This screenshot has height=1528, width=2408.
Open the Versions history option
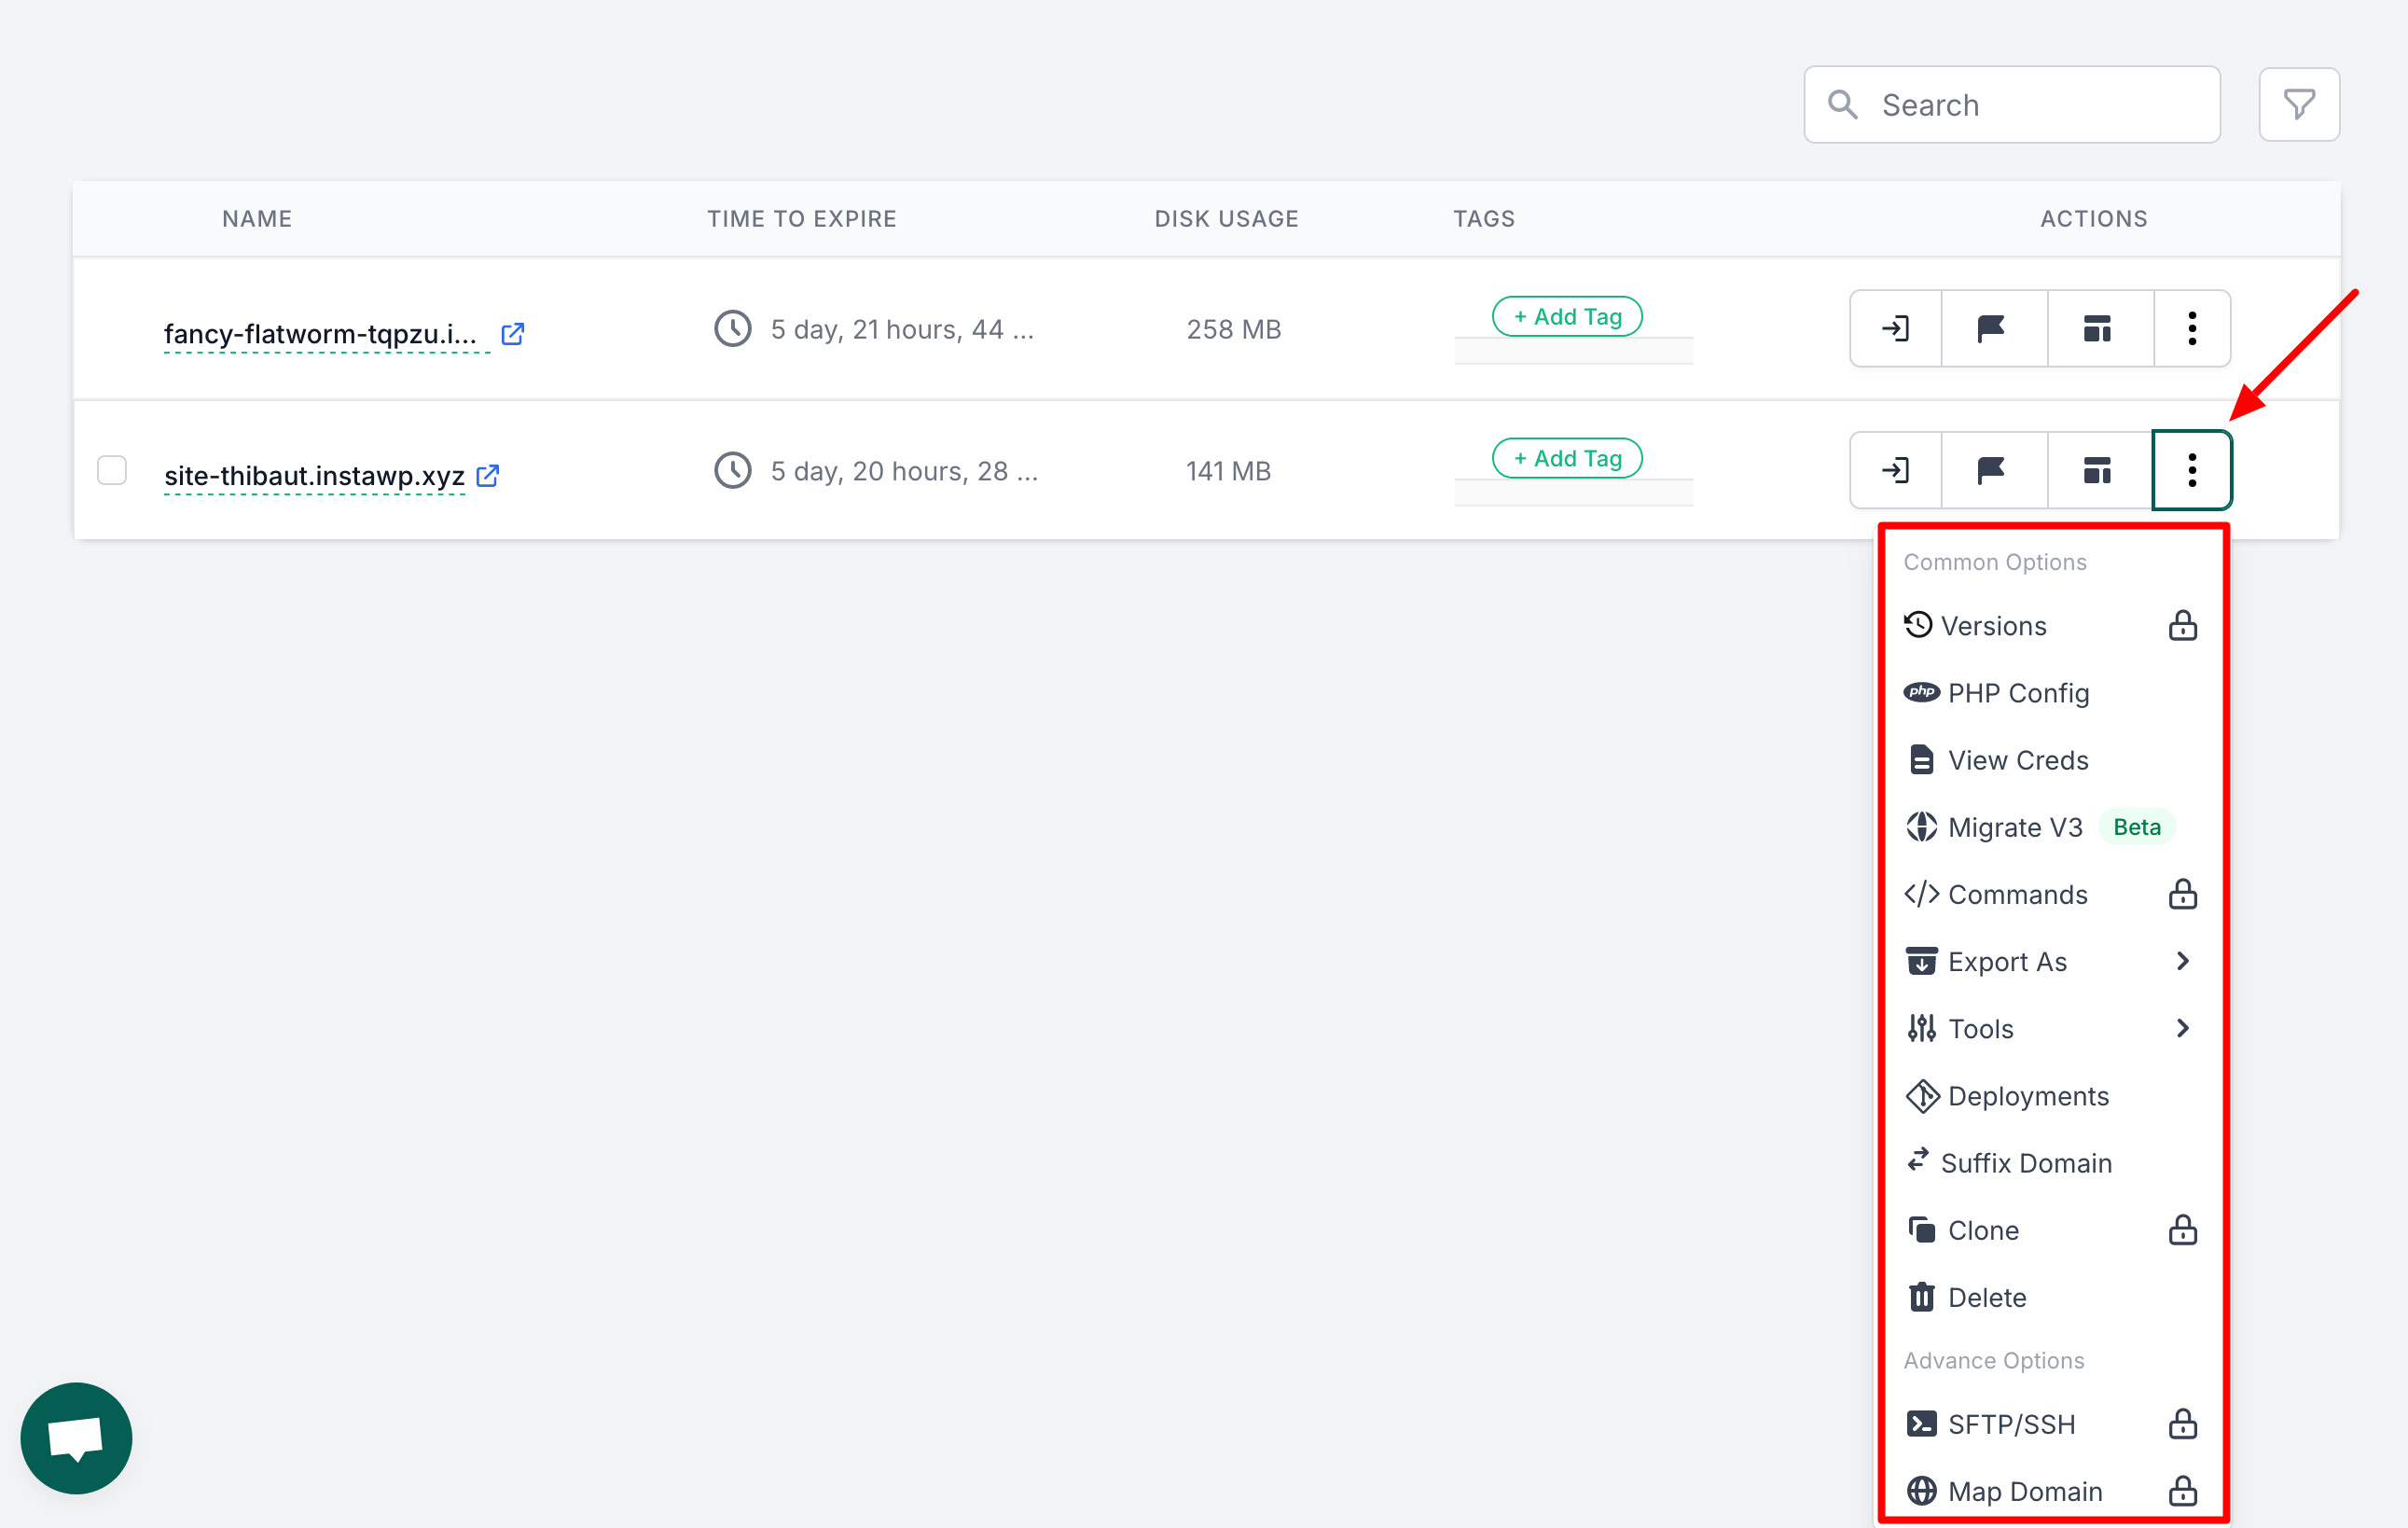pos(1996,625)
